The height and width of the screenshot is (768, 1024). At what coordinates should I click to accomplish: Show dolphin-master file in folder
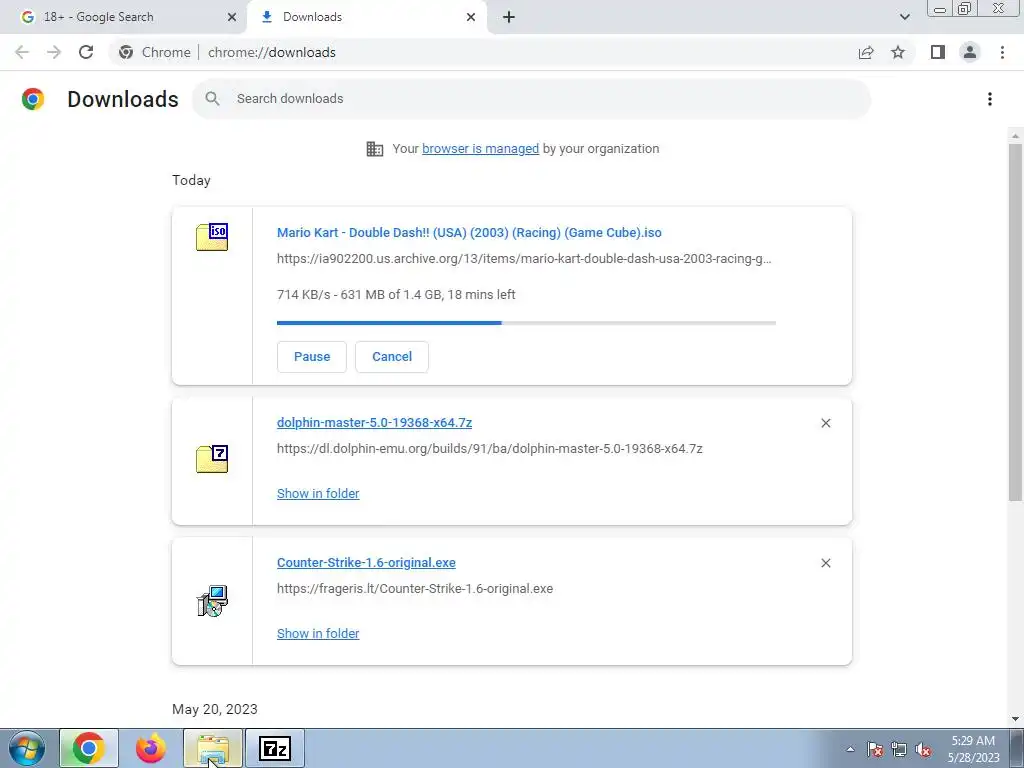(318, 494)
